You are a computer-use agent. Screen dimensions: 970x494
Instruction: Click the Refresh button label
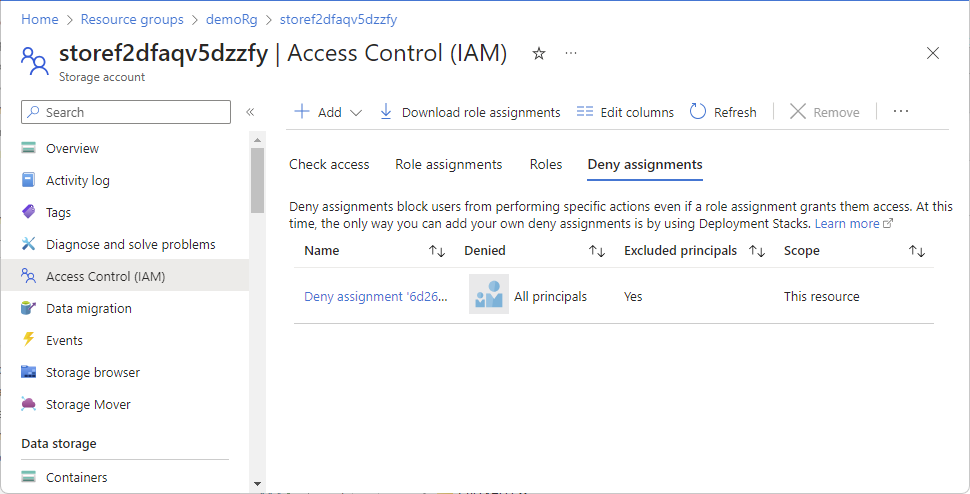tap(735, 113)
